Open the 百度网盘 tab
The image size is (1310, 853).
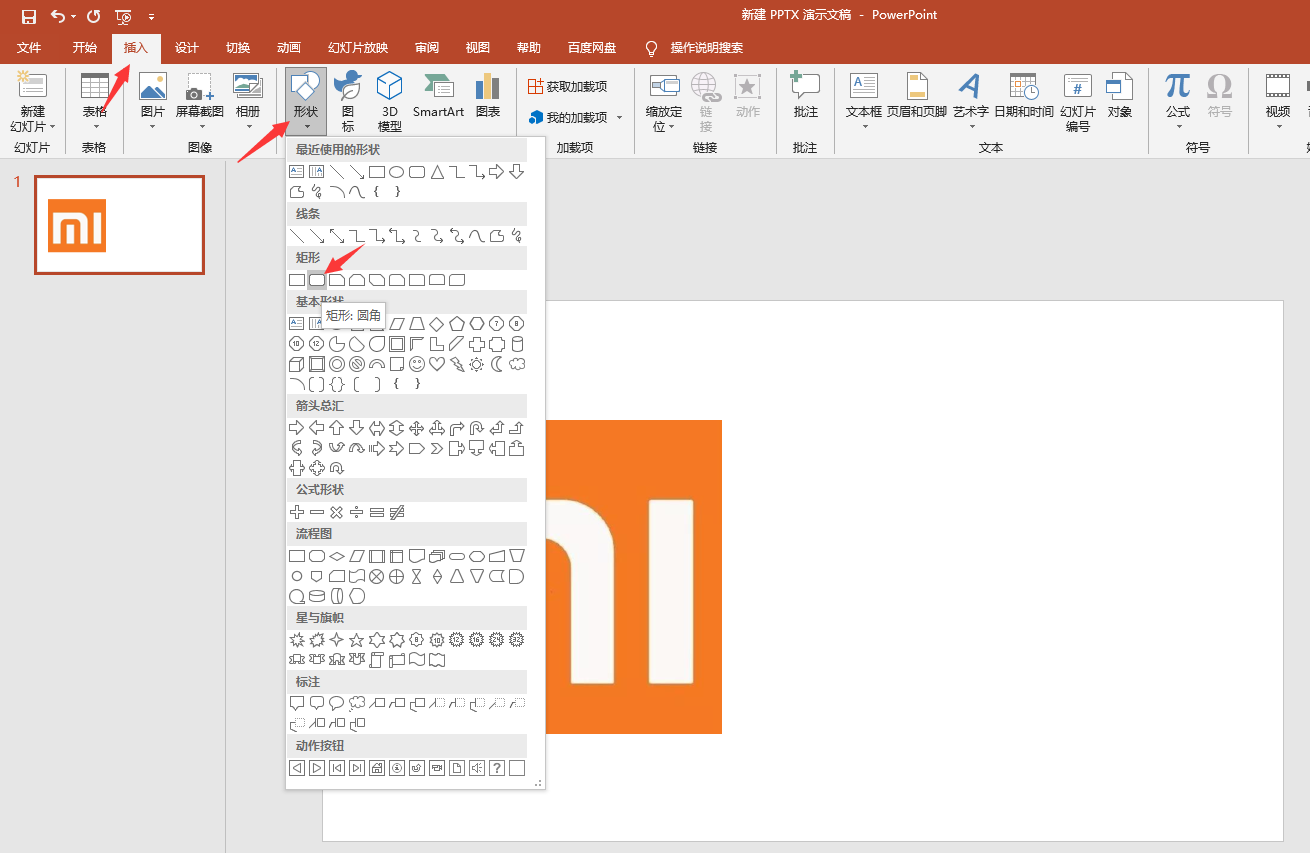tap(592, 48)
